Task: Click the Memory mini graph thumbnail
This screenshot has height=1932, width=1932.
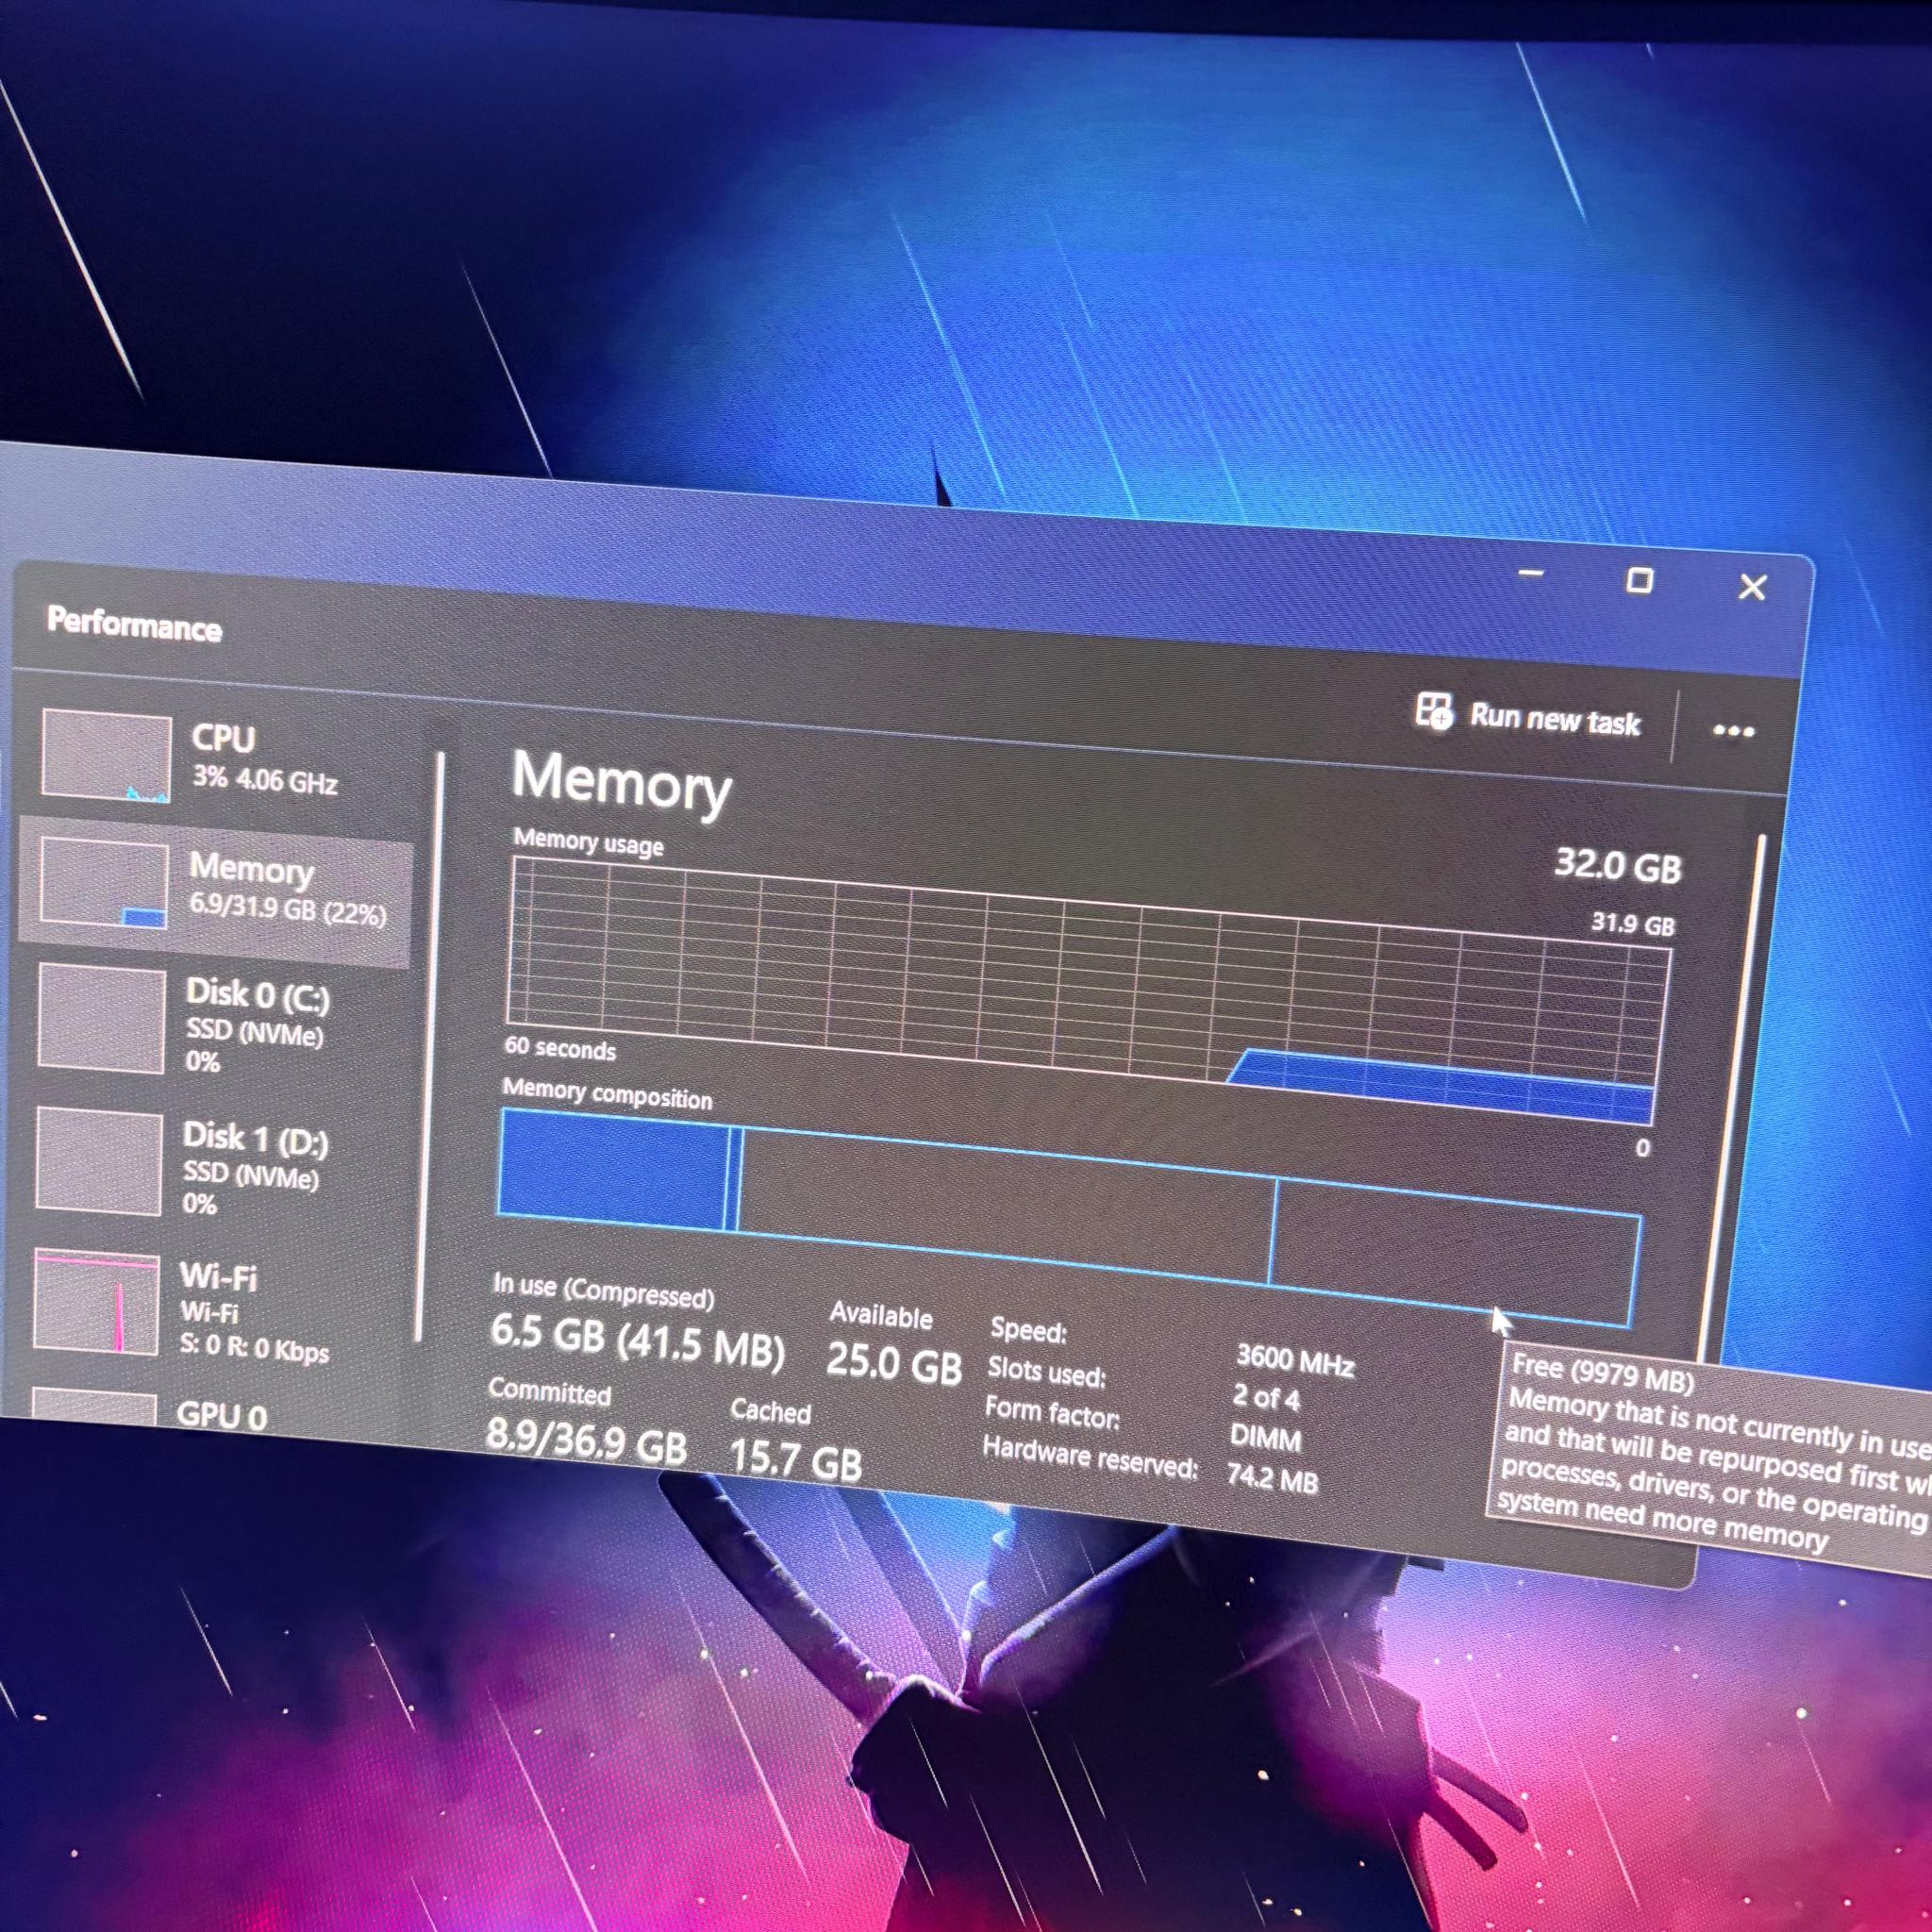Action: point(104,883)
